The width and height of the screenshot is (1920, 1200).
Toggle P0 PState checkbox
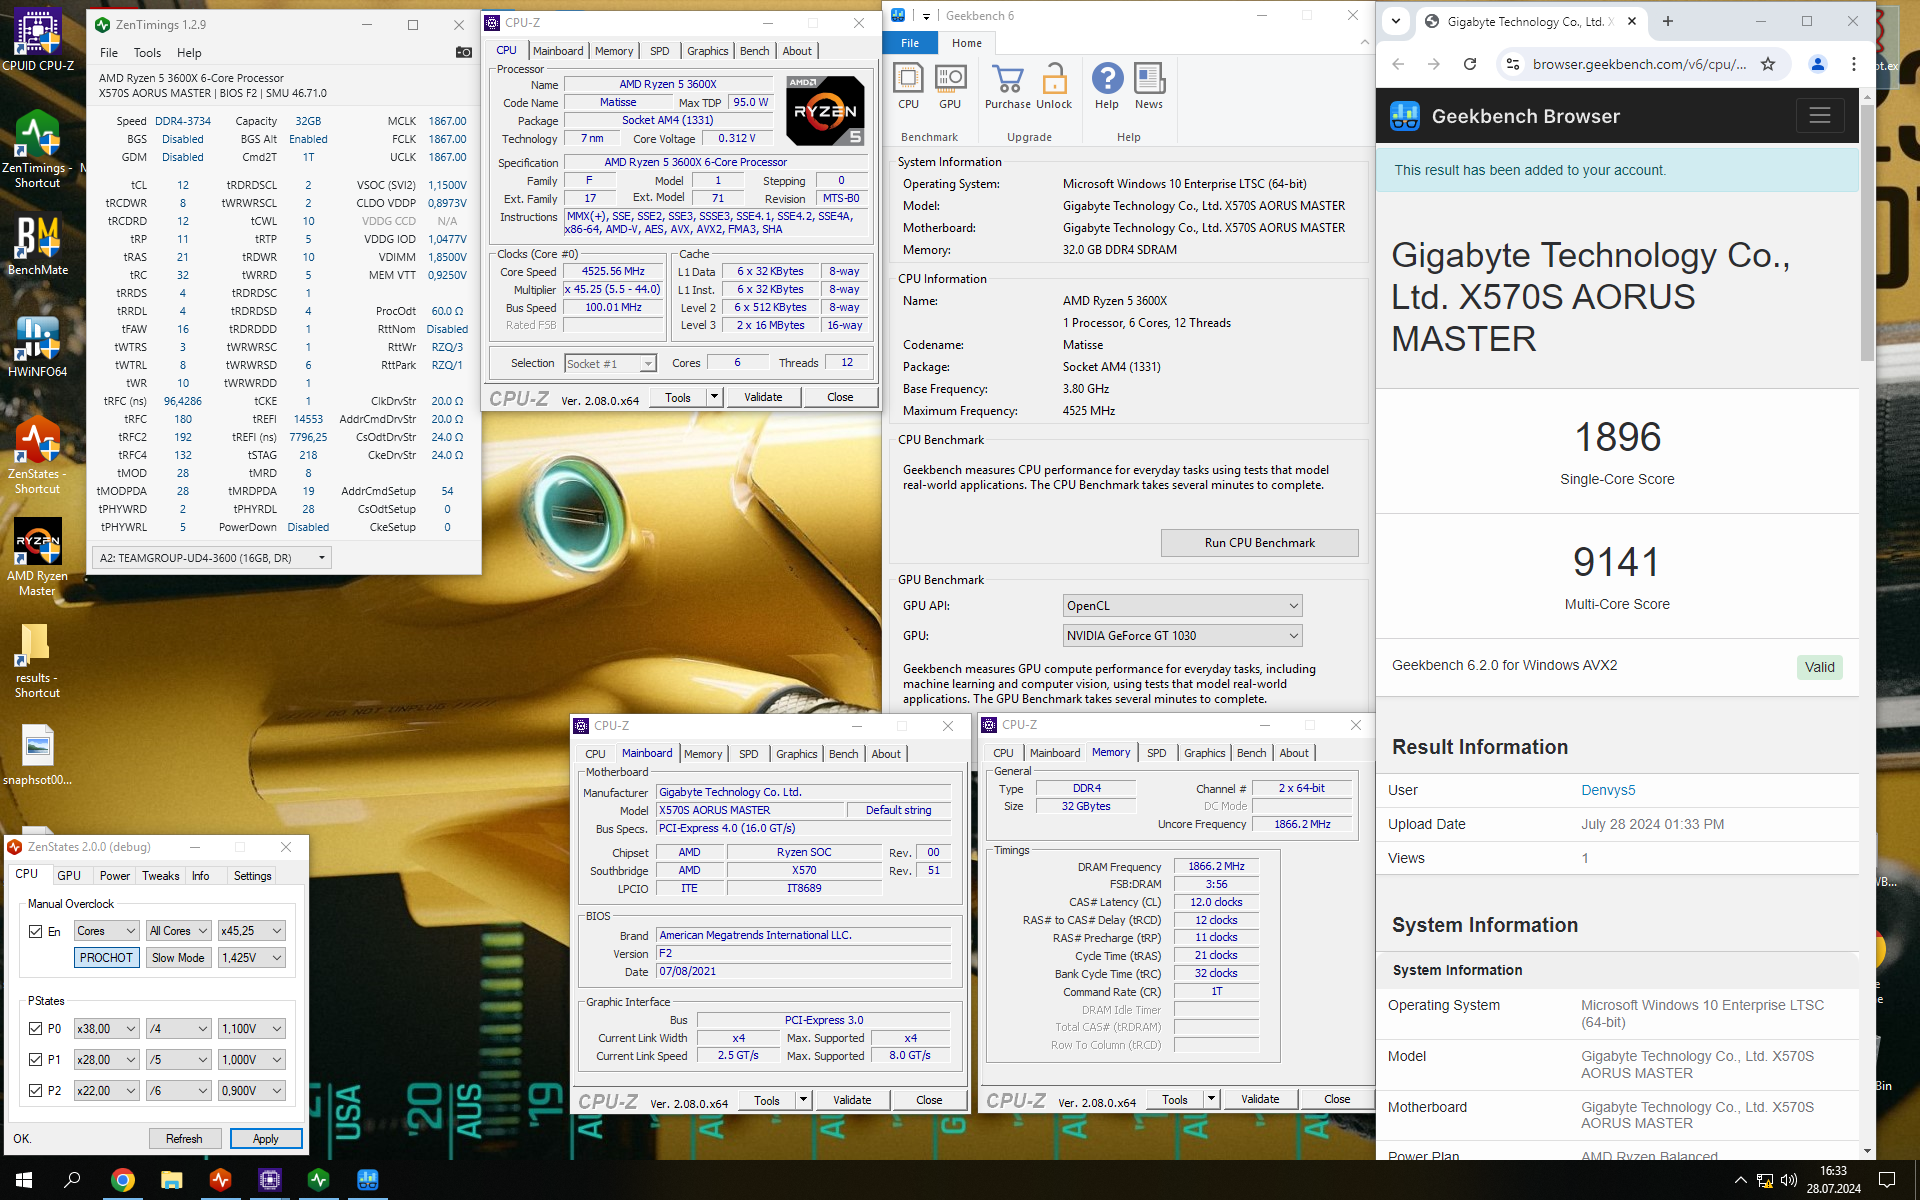click(x=36, y=1028)
